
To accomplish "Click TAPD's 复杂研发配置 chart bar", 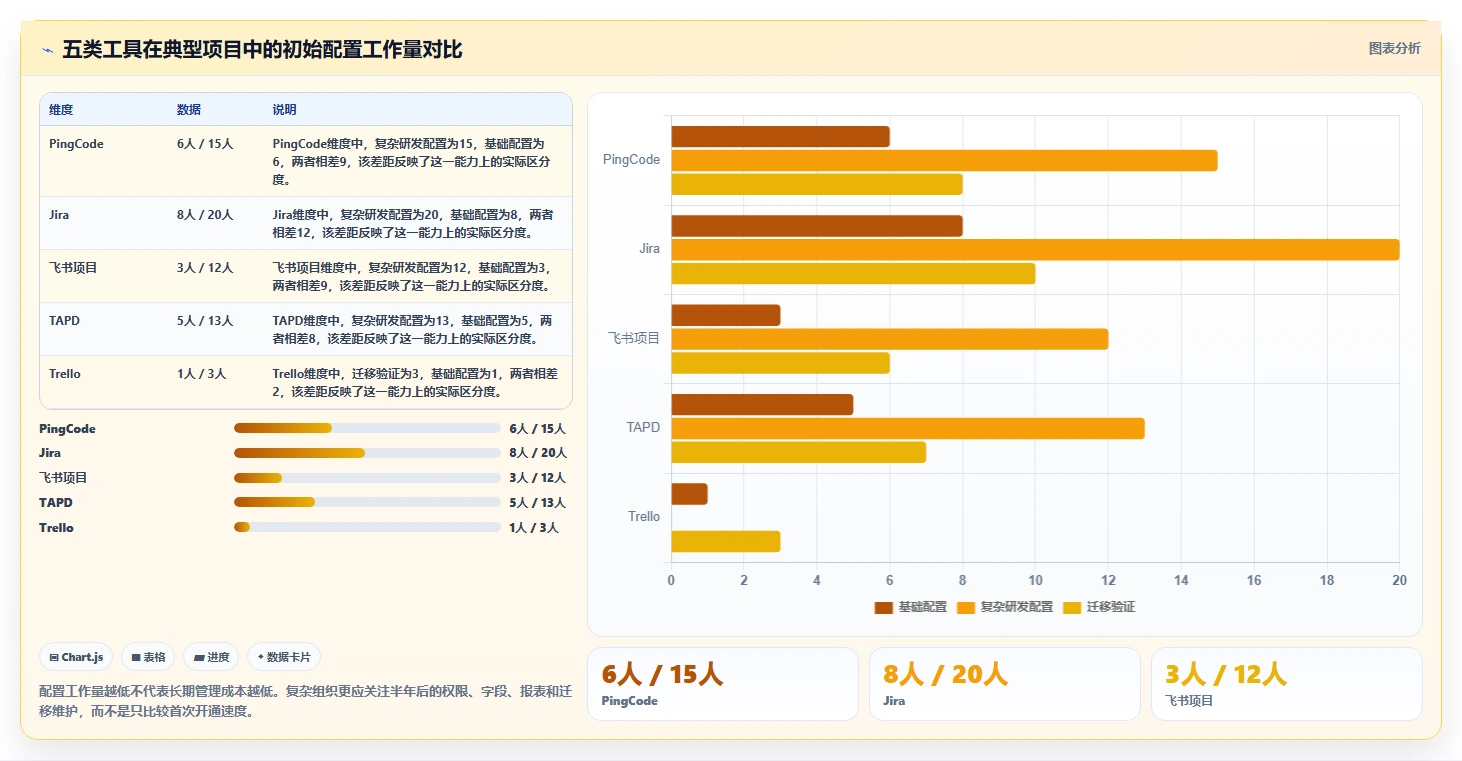I will 907,428.
